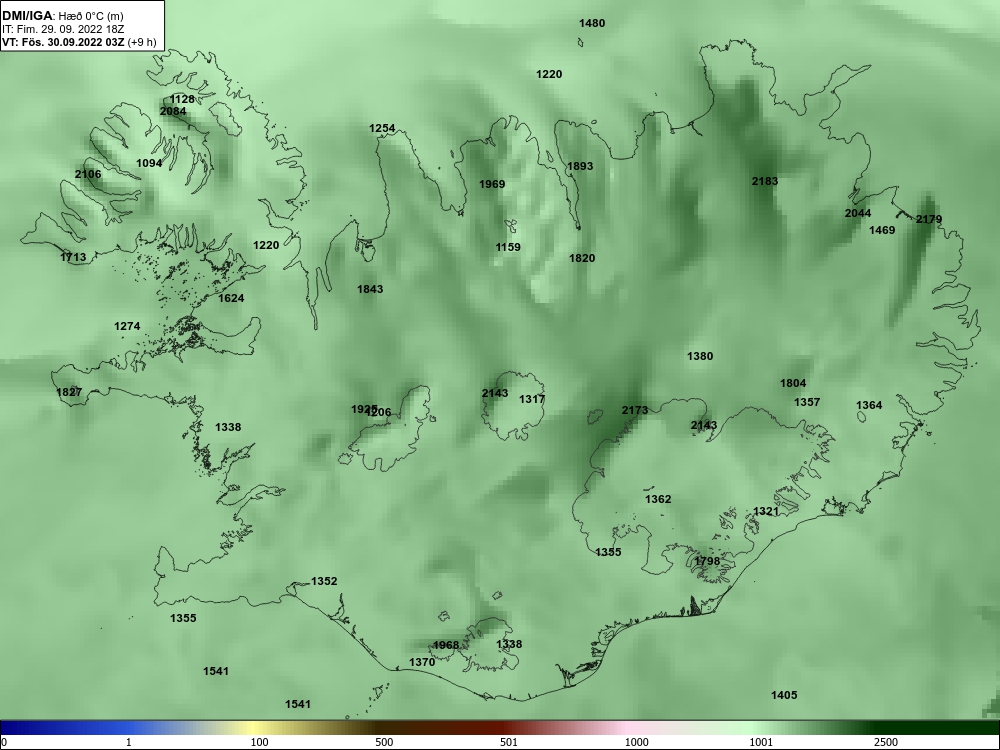
Task: Click the 1317 value label
Action: pos(532,399)
